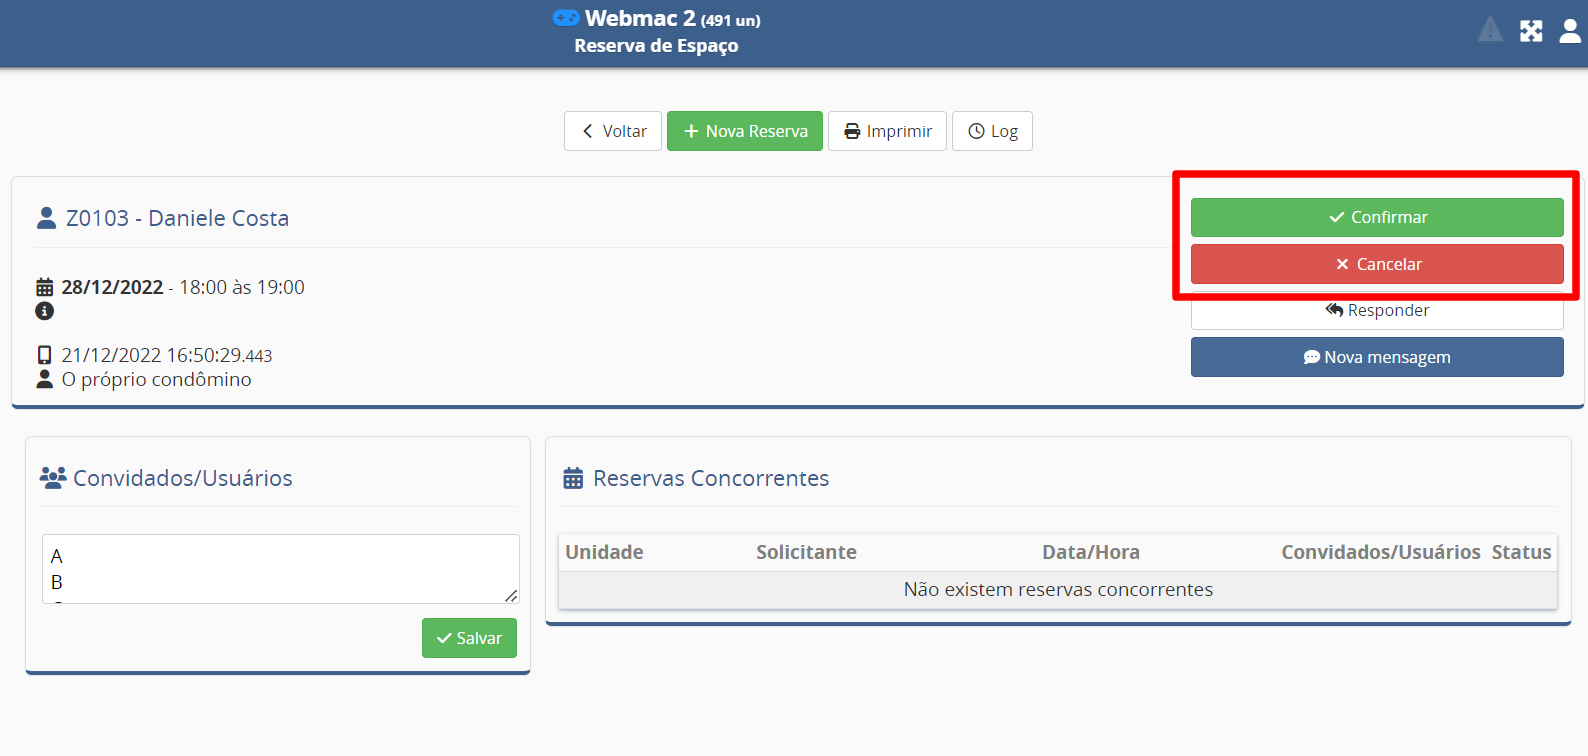Viewport: 1588px width, 756px height.
Task: Click the Responder button
Action: point(1376,313)
